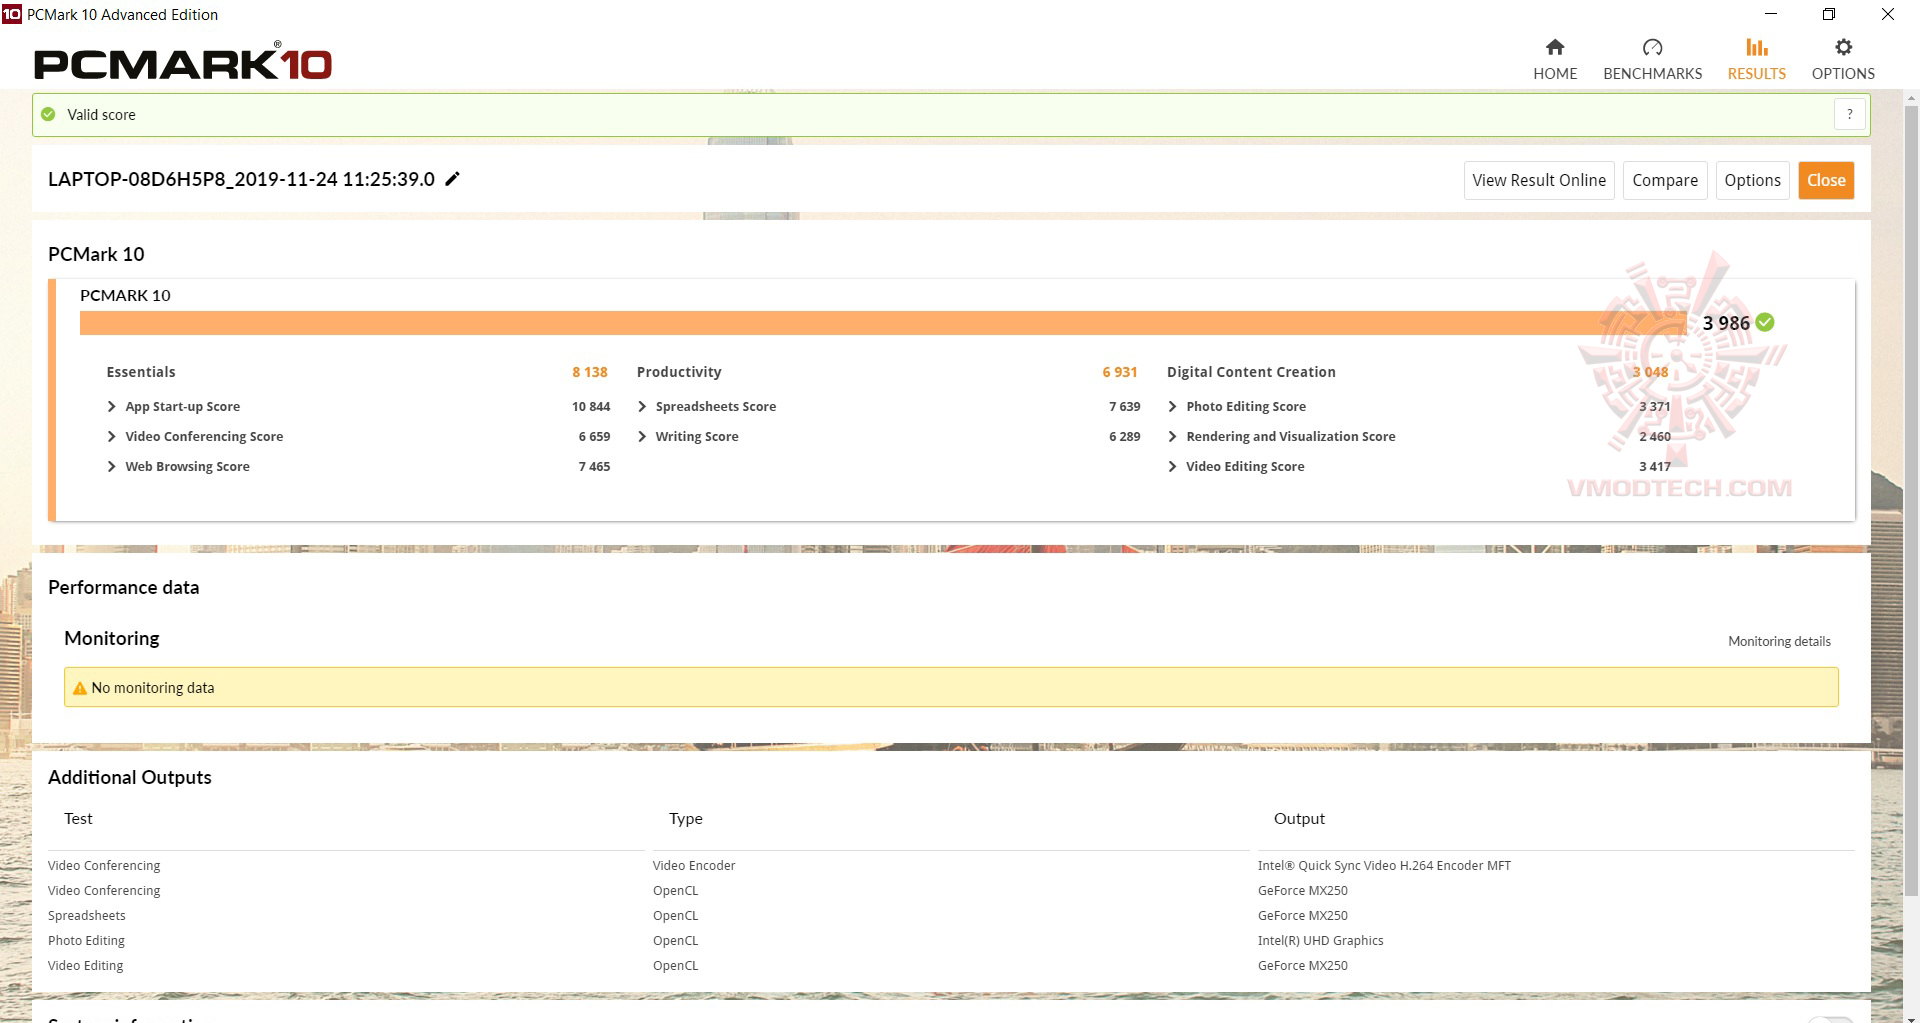Click the Productivity score 6 931
Screen dimensions: 1920x1023
[x=1120, y=372]
